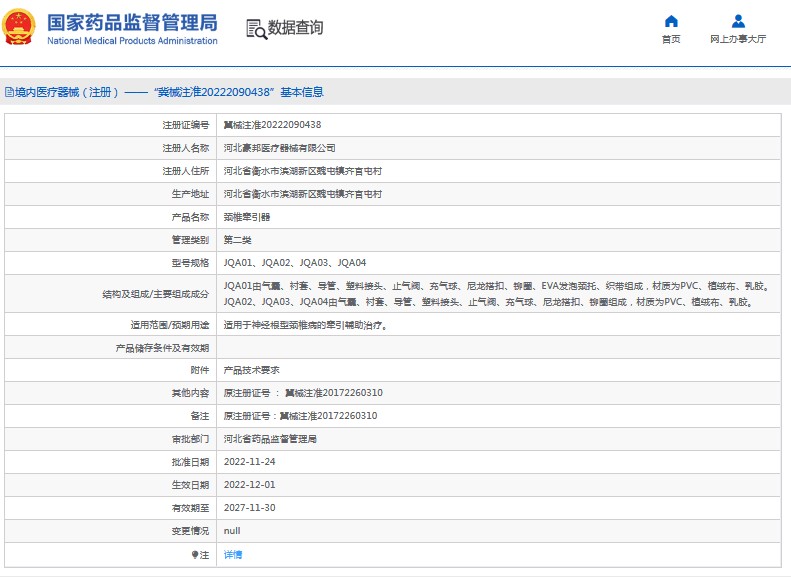
Task: Click the 型号规格 label
Action: (x=190, y=263)
